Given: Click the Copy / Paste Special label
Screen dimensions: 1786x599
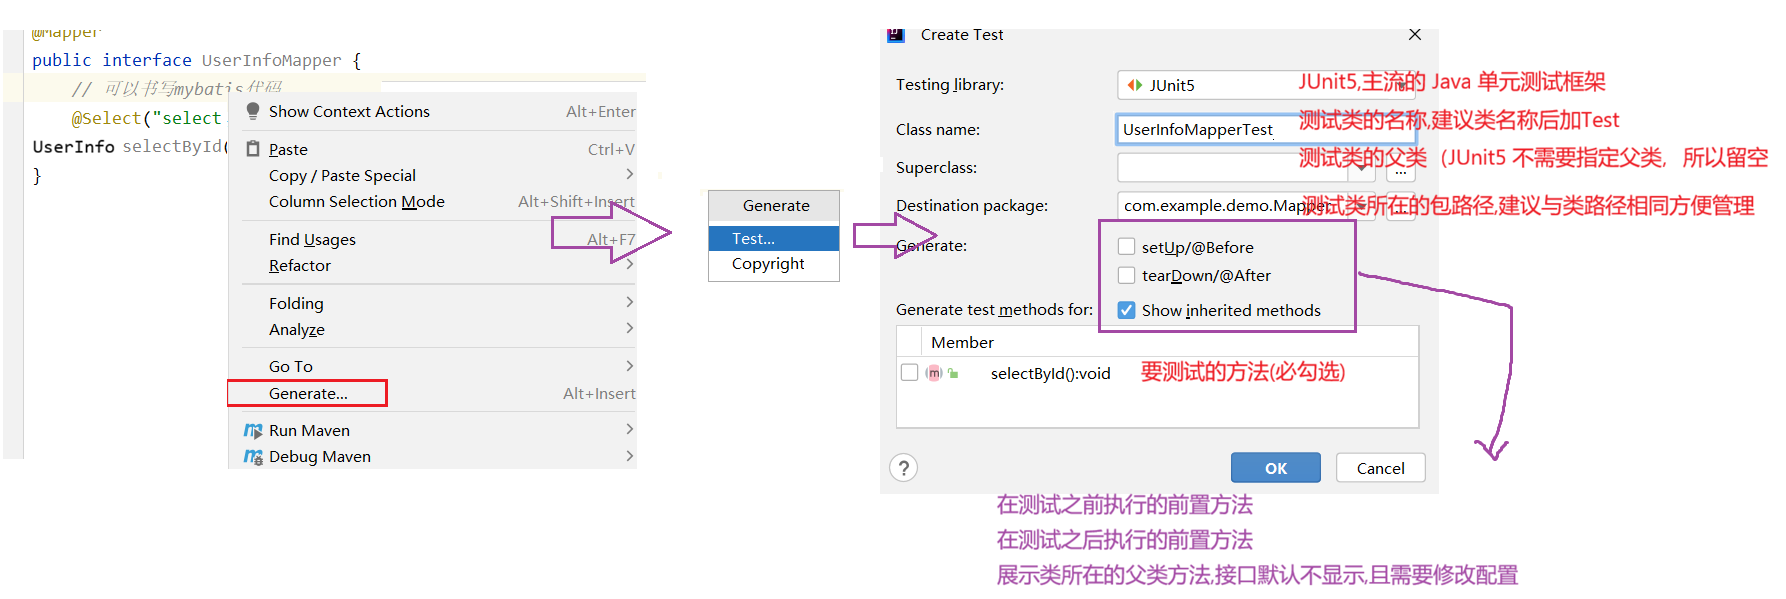Looking at the screenshot, I should [x=342, y=175].
